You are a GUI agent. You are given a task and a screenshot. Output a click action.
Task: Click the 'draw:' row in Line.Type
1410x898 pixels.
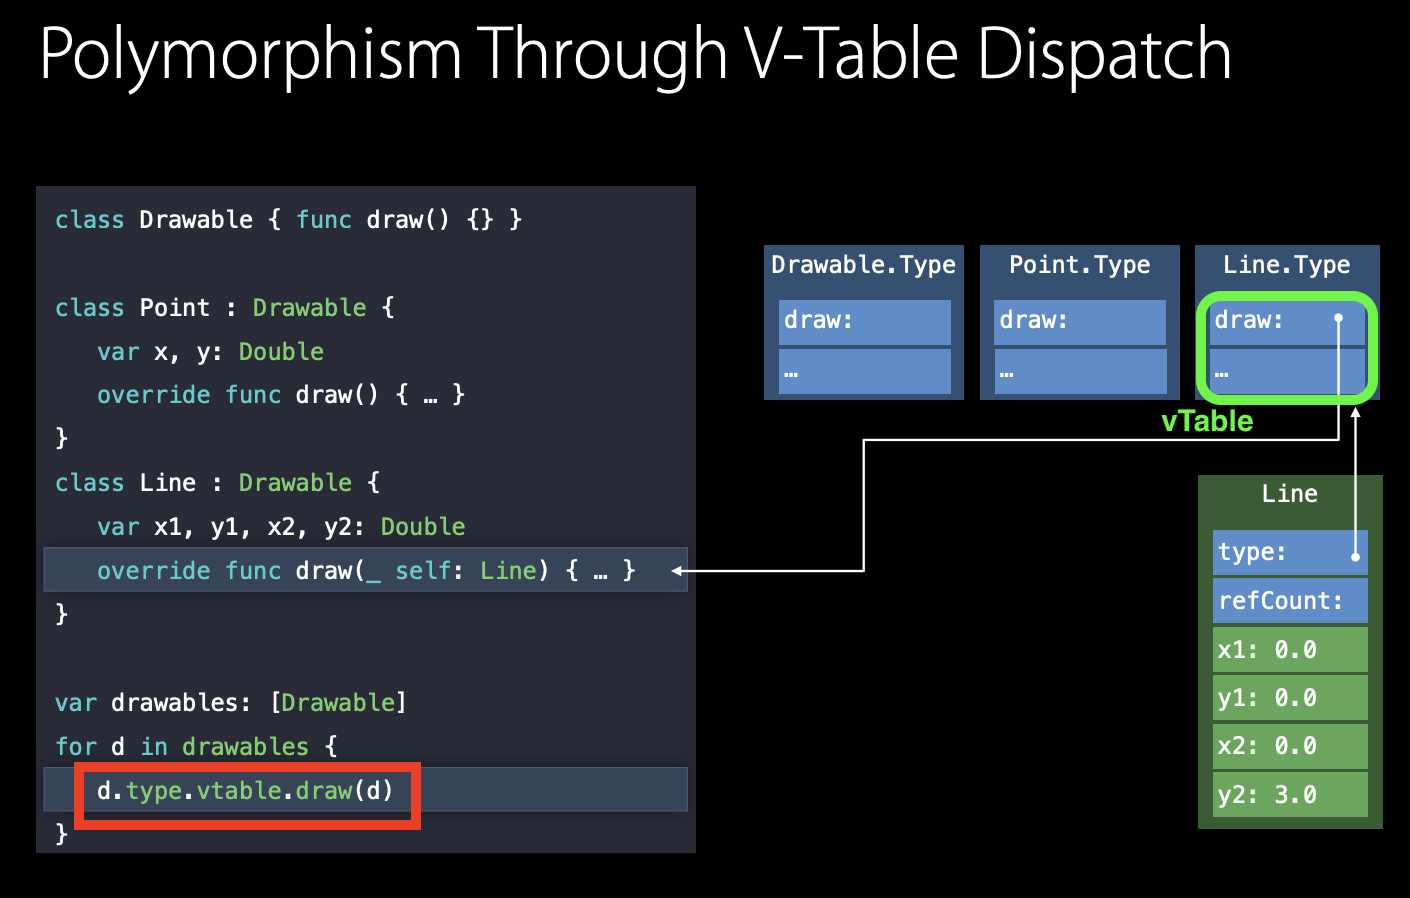[1287, 322]
